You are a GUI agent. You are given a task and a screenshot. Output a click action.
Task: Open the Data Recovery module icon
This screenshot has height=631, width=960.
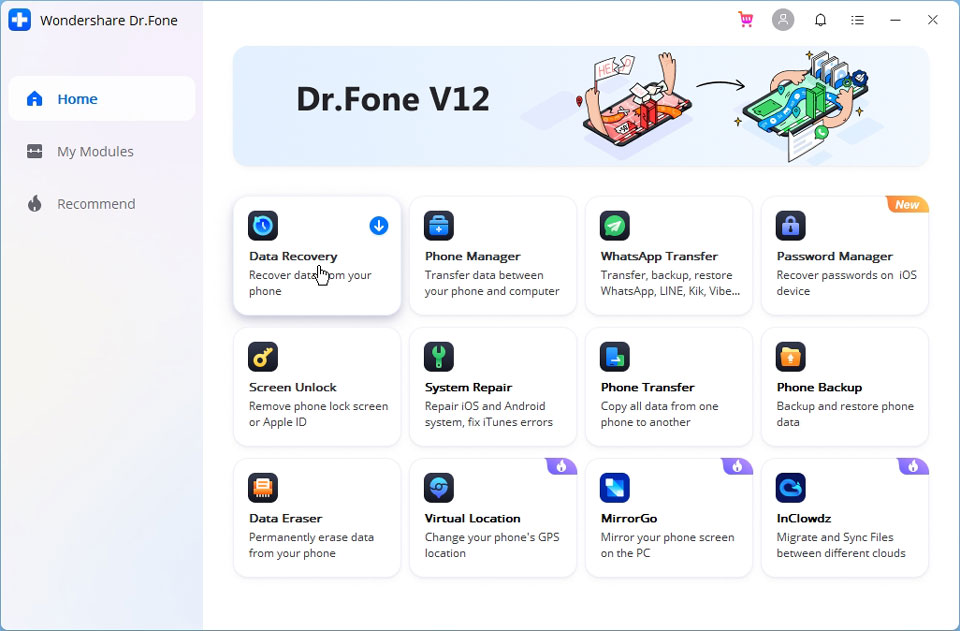(x=263, y=226)
